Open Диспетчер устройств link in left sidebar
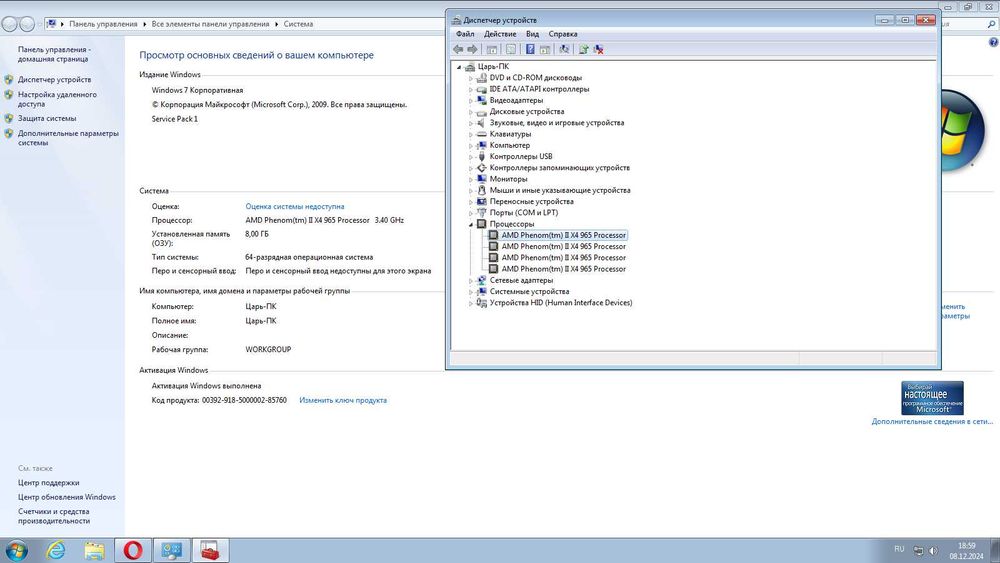Screen dimensions: 1000x563 coord(54,80)
